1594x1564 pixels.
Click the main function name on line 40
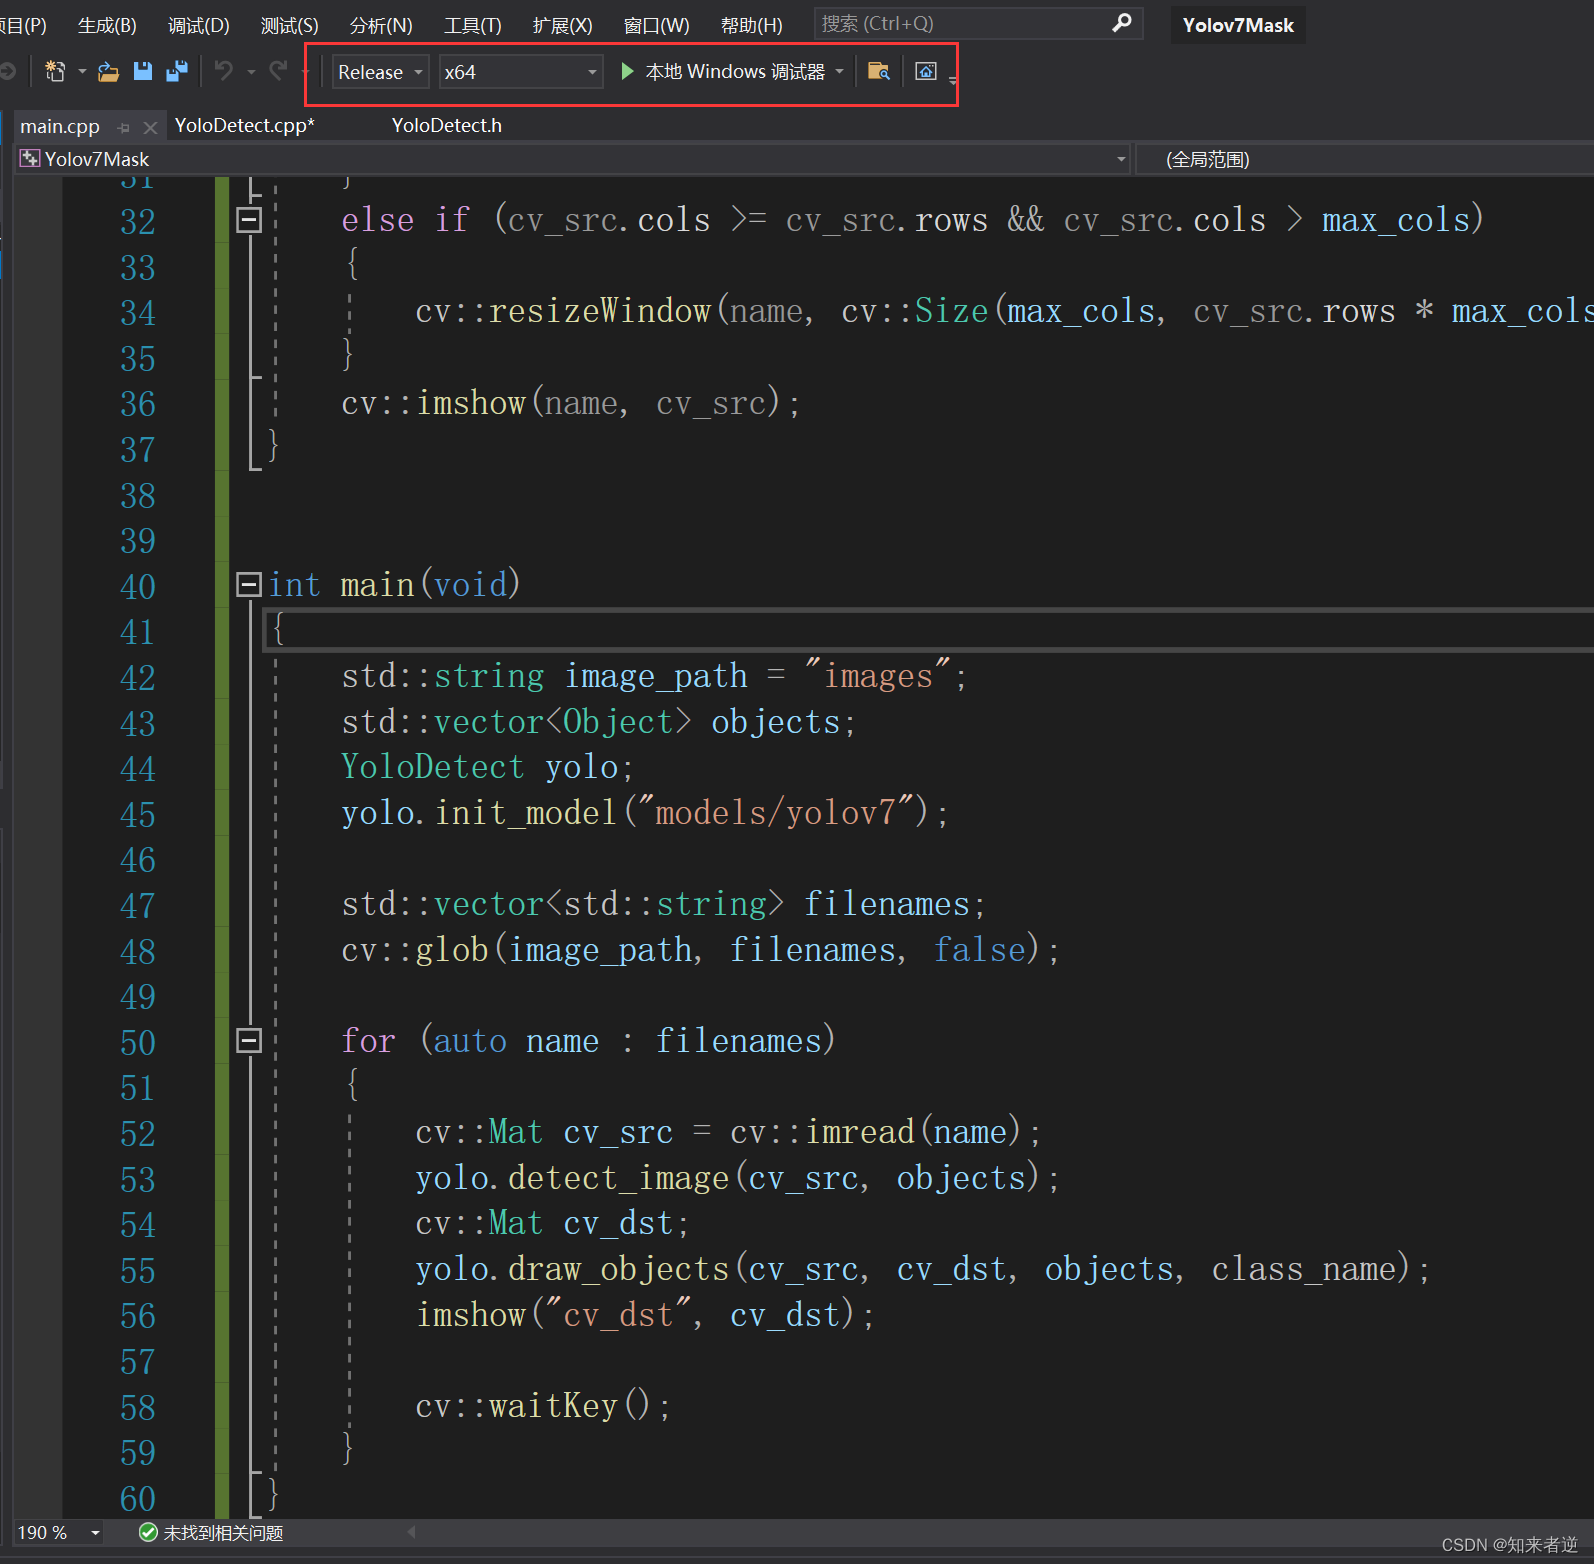point(377,584)
